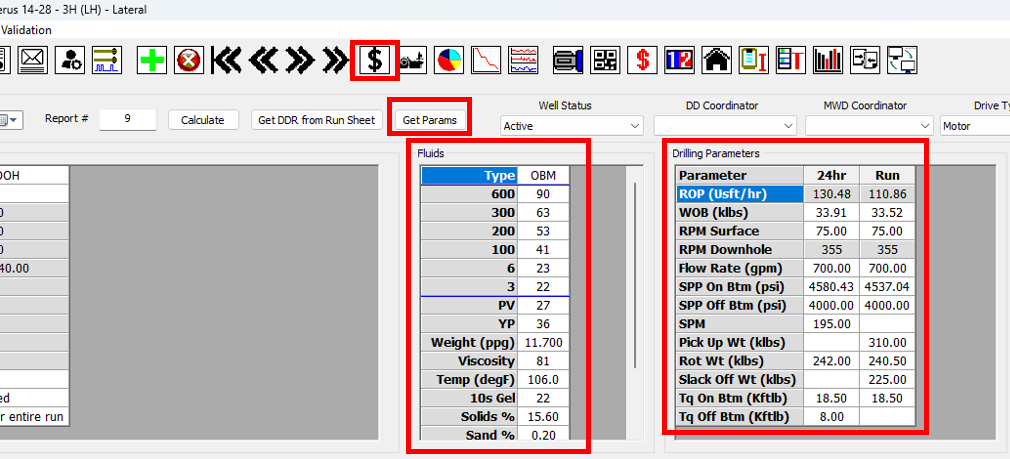1010x459 pixels.
Task: Jump to first report with rewind arrows
Action: pyautogui.click(x=227, y=60)
